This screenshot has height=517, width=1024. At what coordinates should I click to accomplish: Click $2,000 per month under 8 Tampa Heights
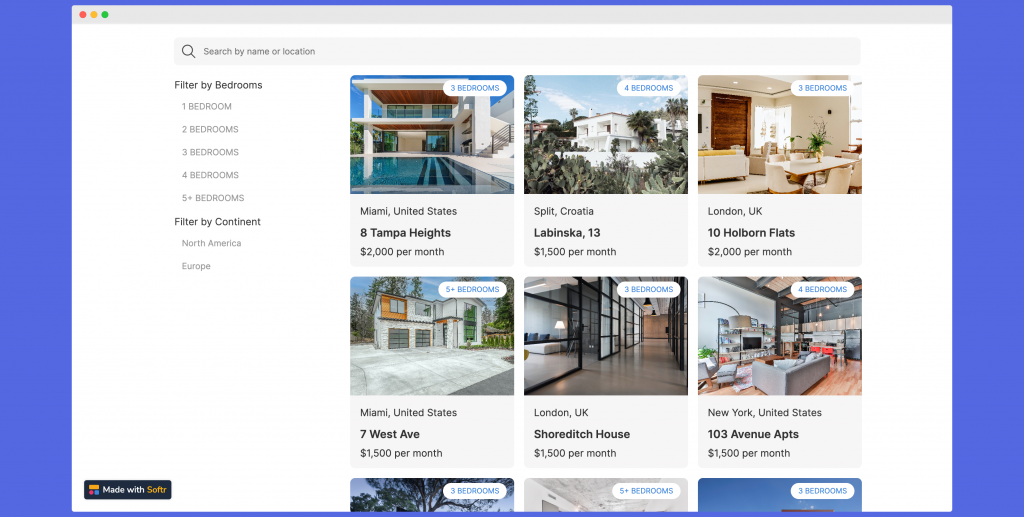402,252
